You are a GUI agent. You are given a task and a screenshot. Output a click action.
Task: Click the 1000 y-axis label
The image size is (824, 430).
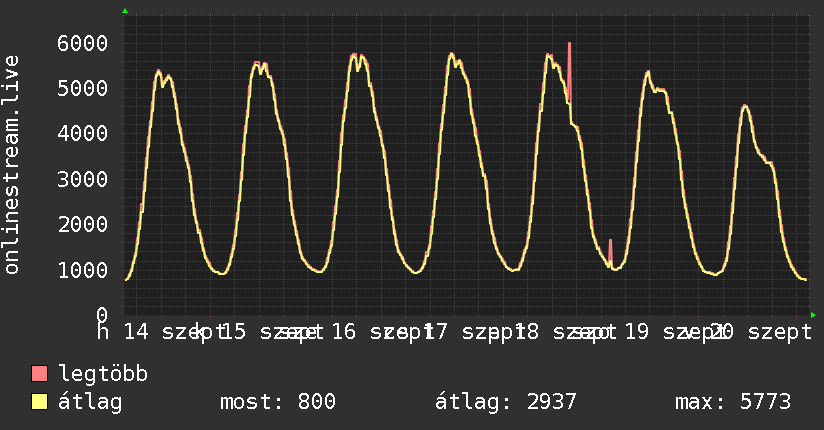pyautogui.click(x=83, y=270)
